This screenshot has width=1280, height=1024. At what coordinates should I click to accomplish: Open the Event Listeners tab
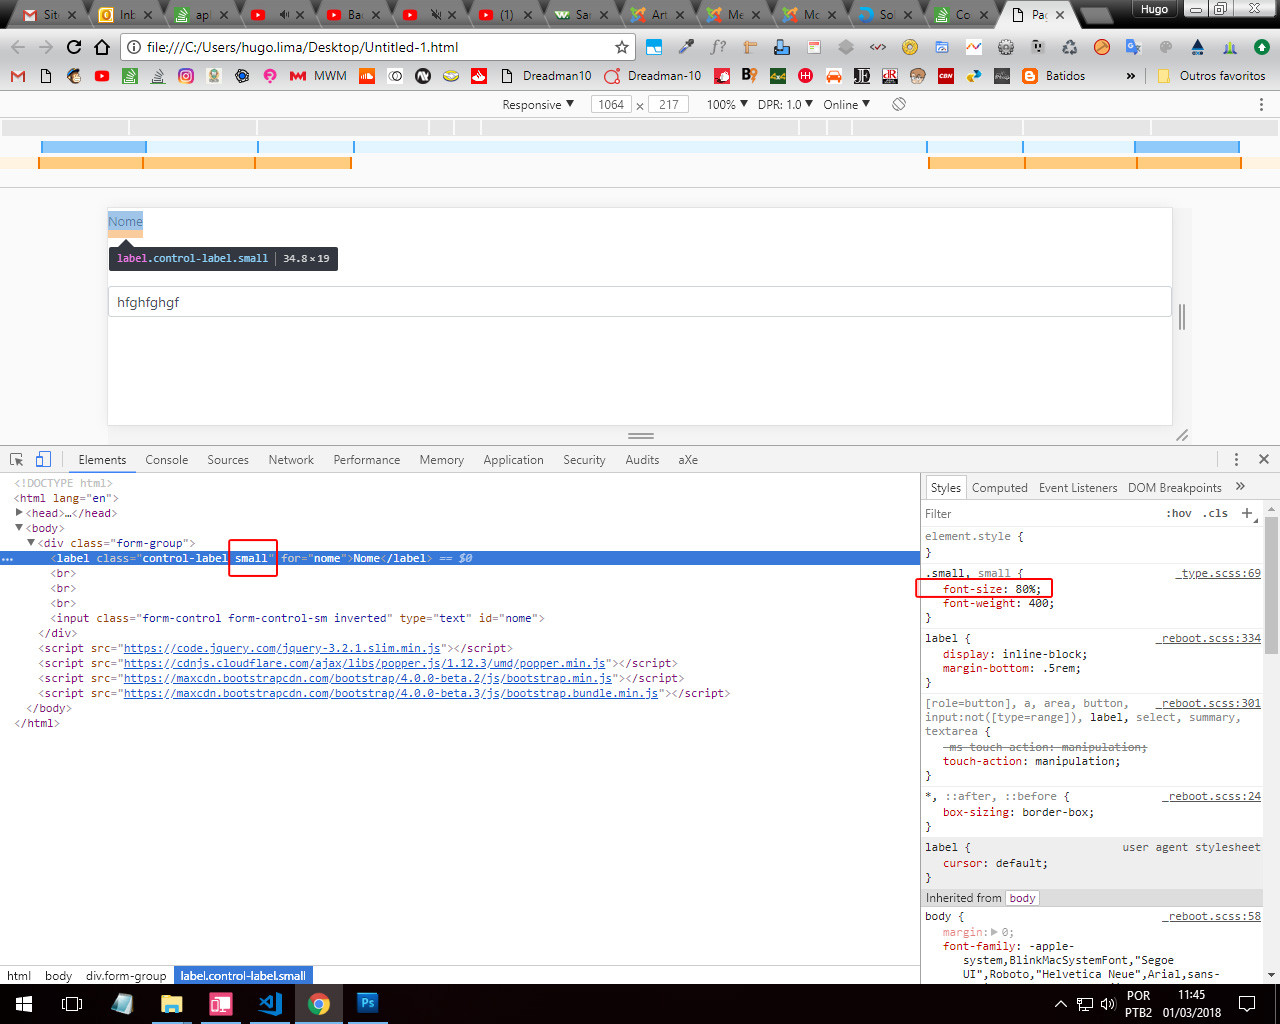1078,488
